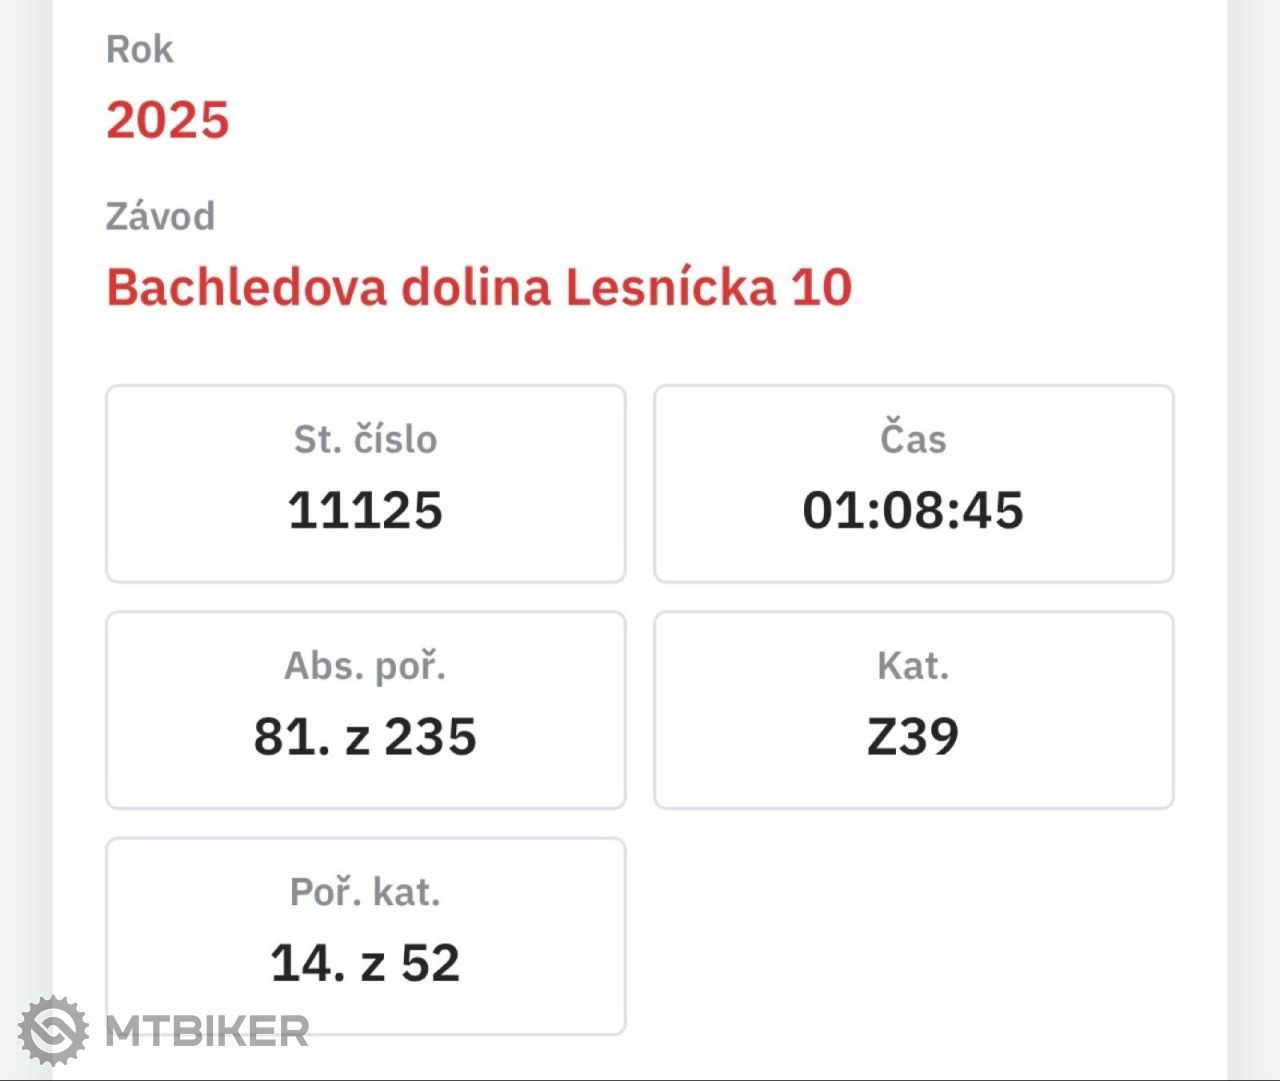Select the Poř. kat. card
The height and width of the screenshot is (1081, 1280).
[366, 936]
